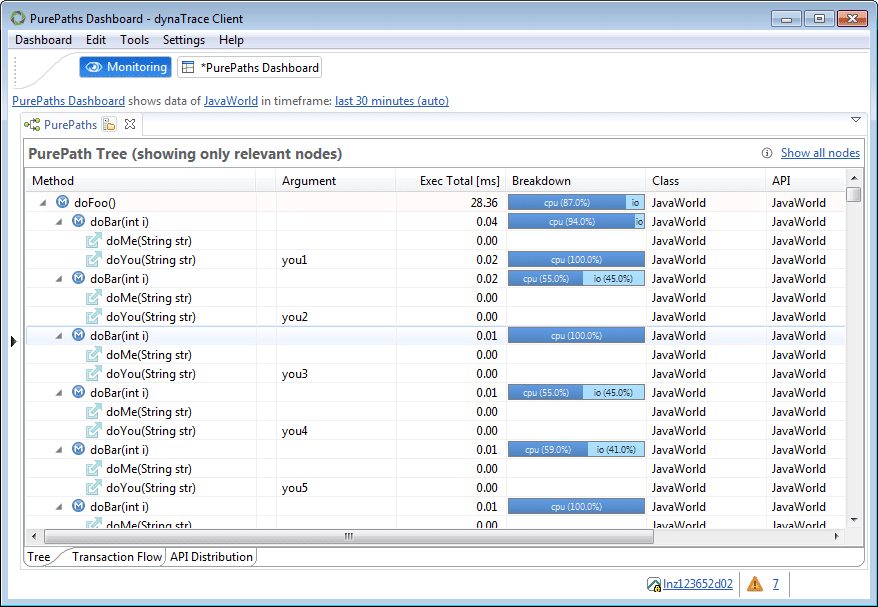
Task: Click the doYou icon in the you2 row
Action: (x=94, y=317)
